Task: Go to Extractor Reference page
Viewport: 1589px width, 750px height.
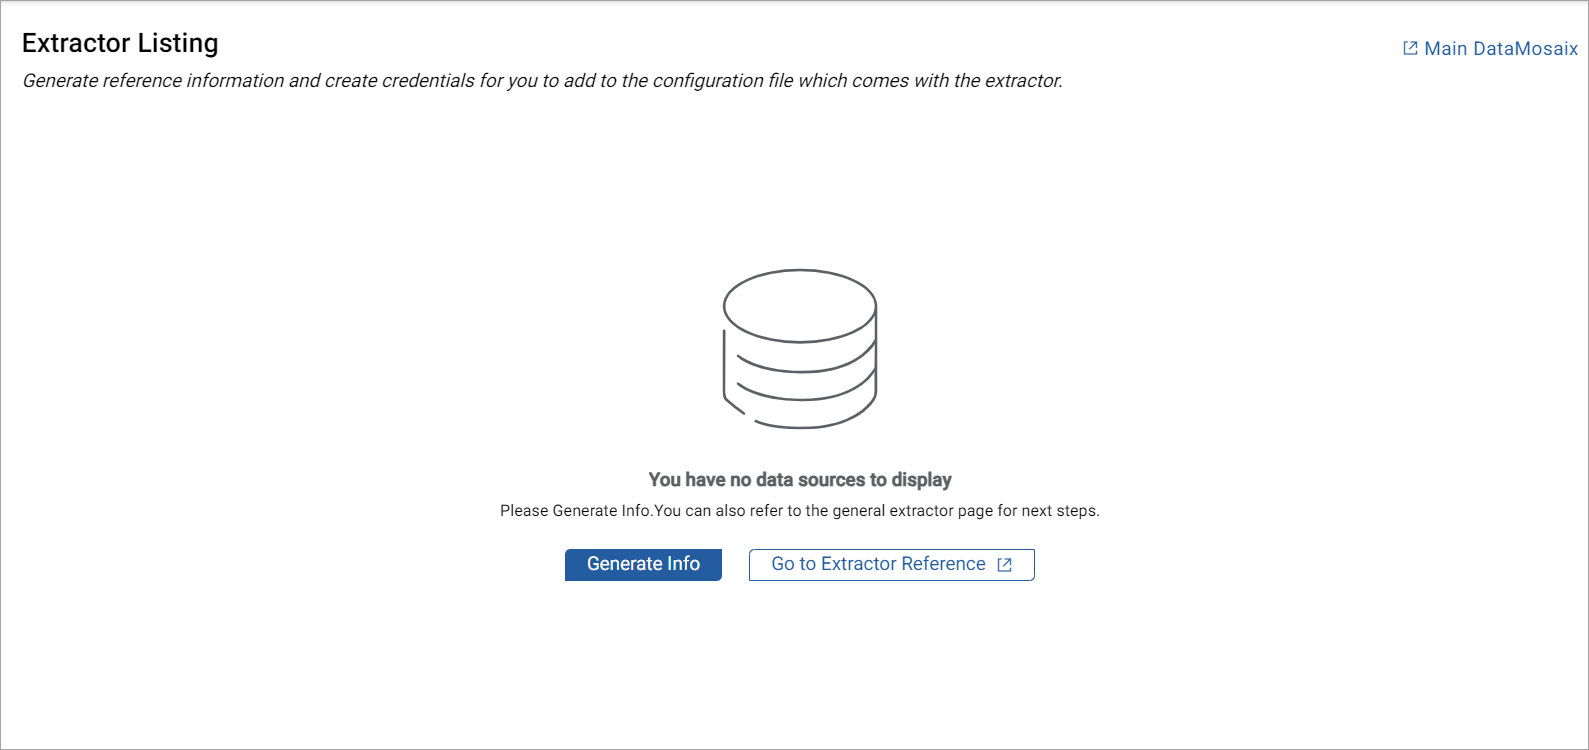Action: pyautogui.click(x=890, y=564)
